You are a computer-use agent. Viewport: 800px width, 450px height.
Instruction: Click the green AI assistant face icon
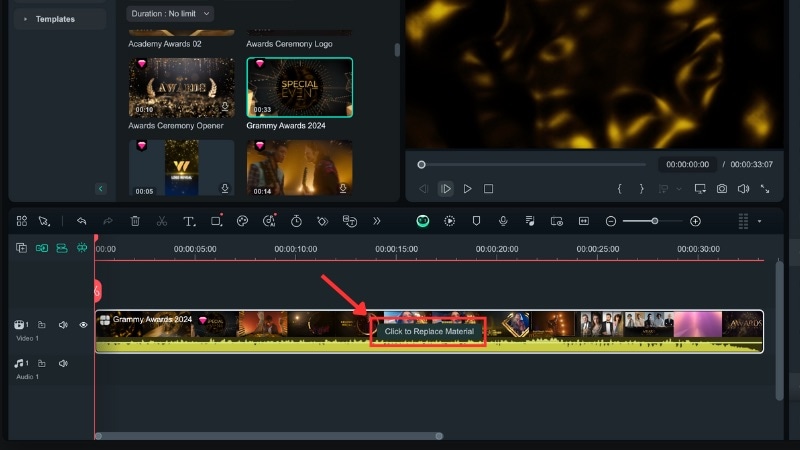pos(422,221)
